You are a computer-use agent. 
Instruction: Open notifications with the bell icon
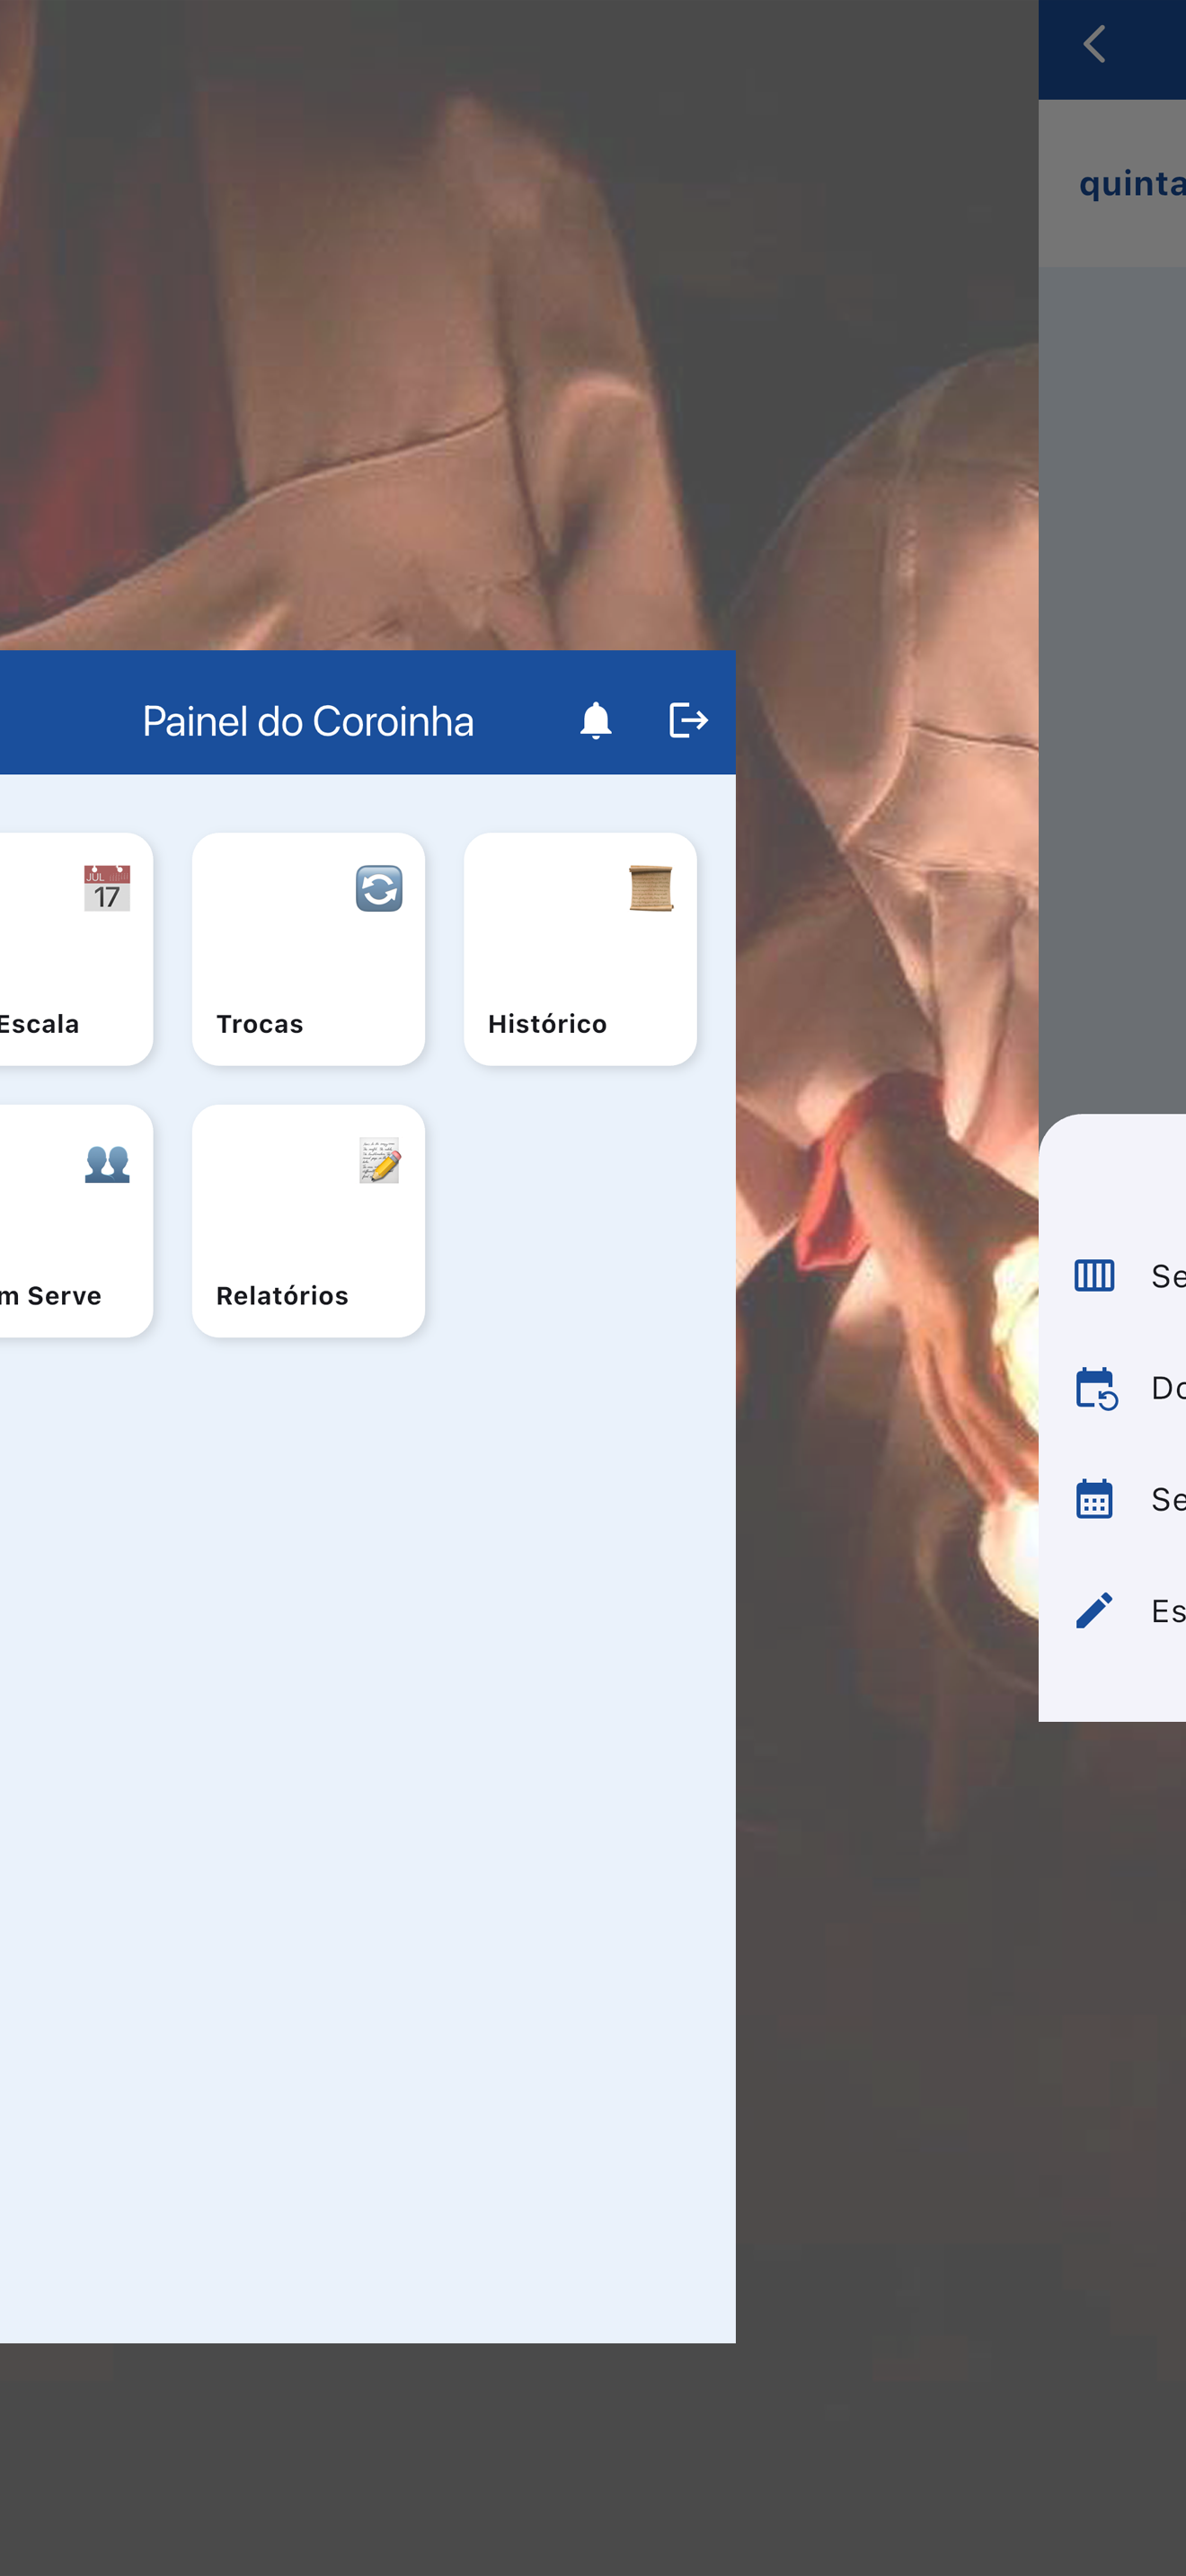(595, 720)
